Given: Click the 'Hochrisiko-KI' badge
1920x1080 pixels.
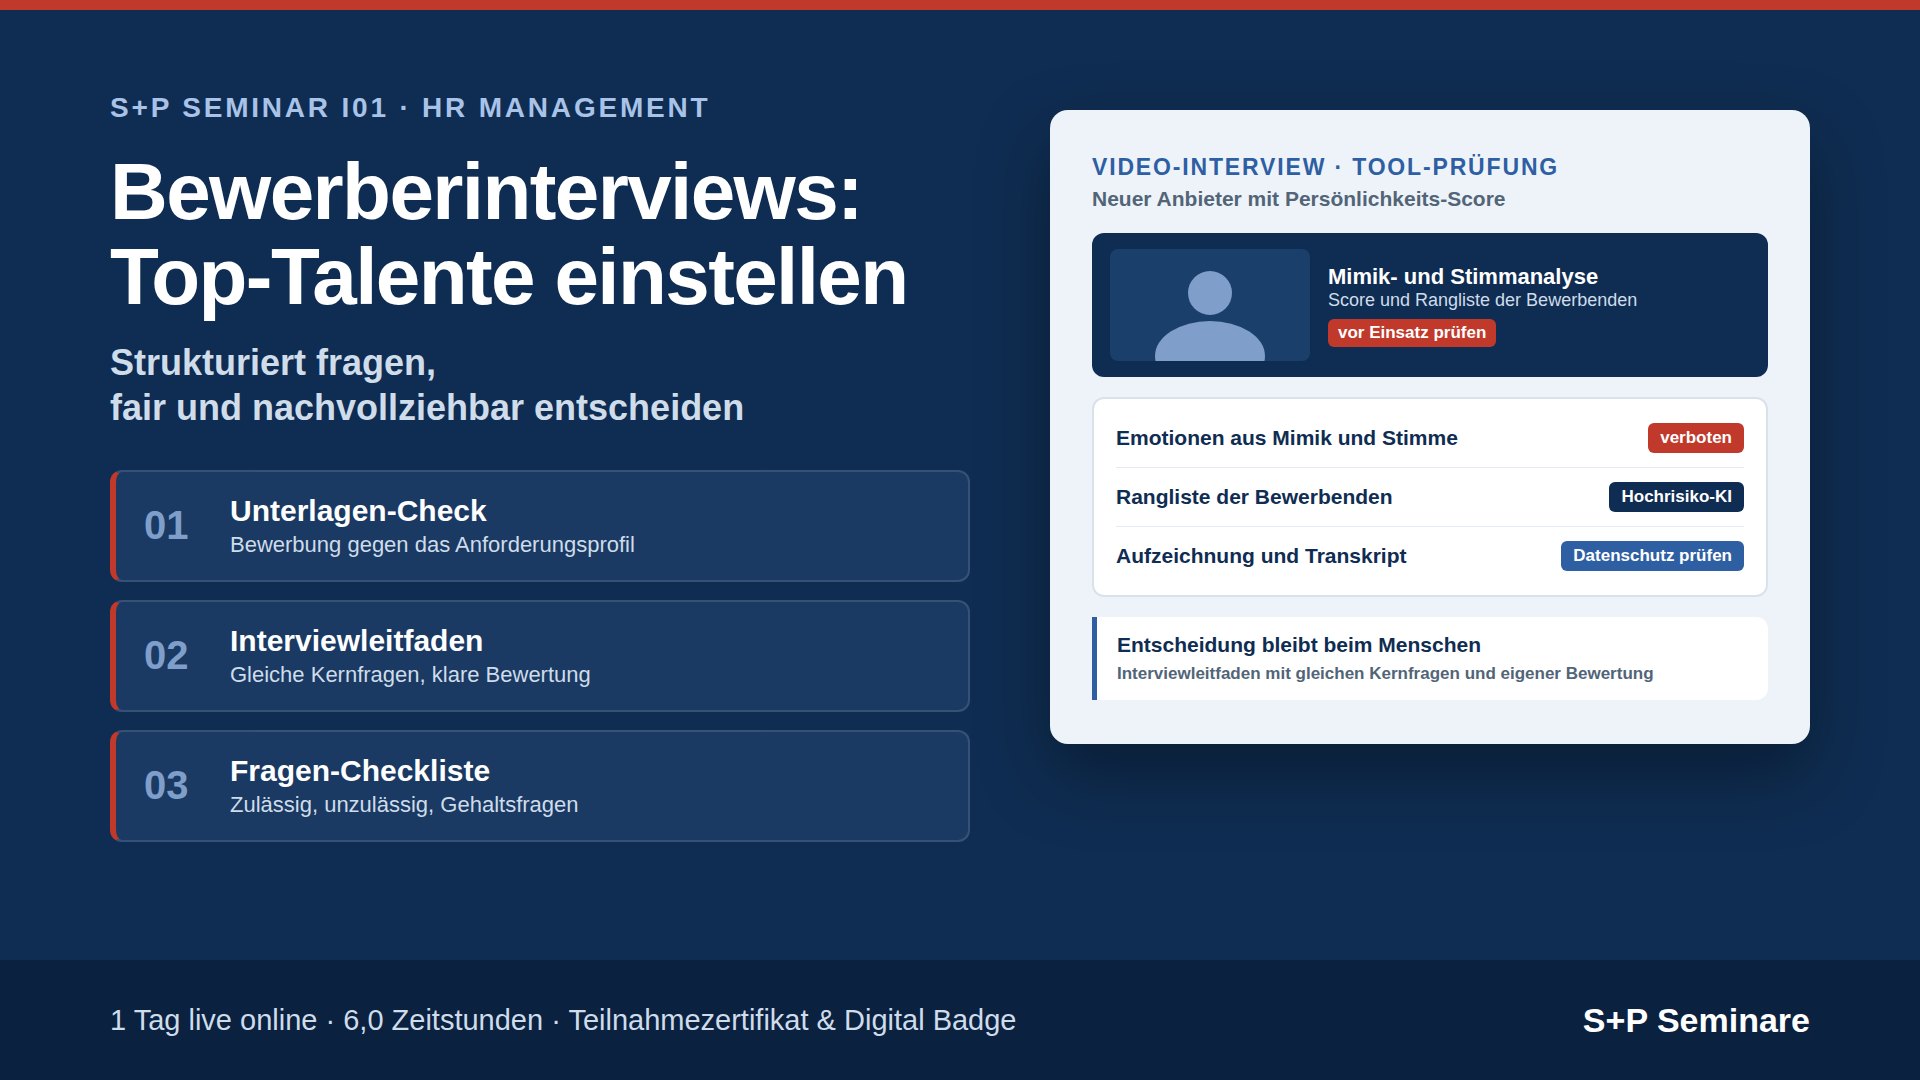Looking at the screenshot, I should (x=1676, y=497).
